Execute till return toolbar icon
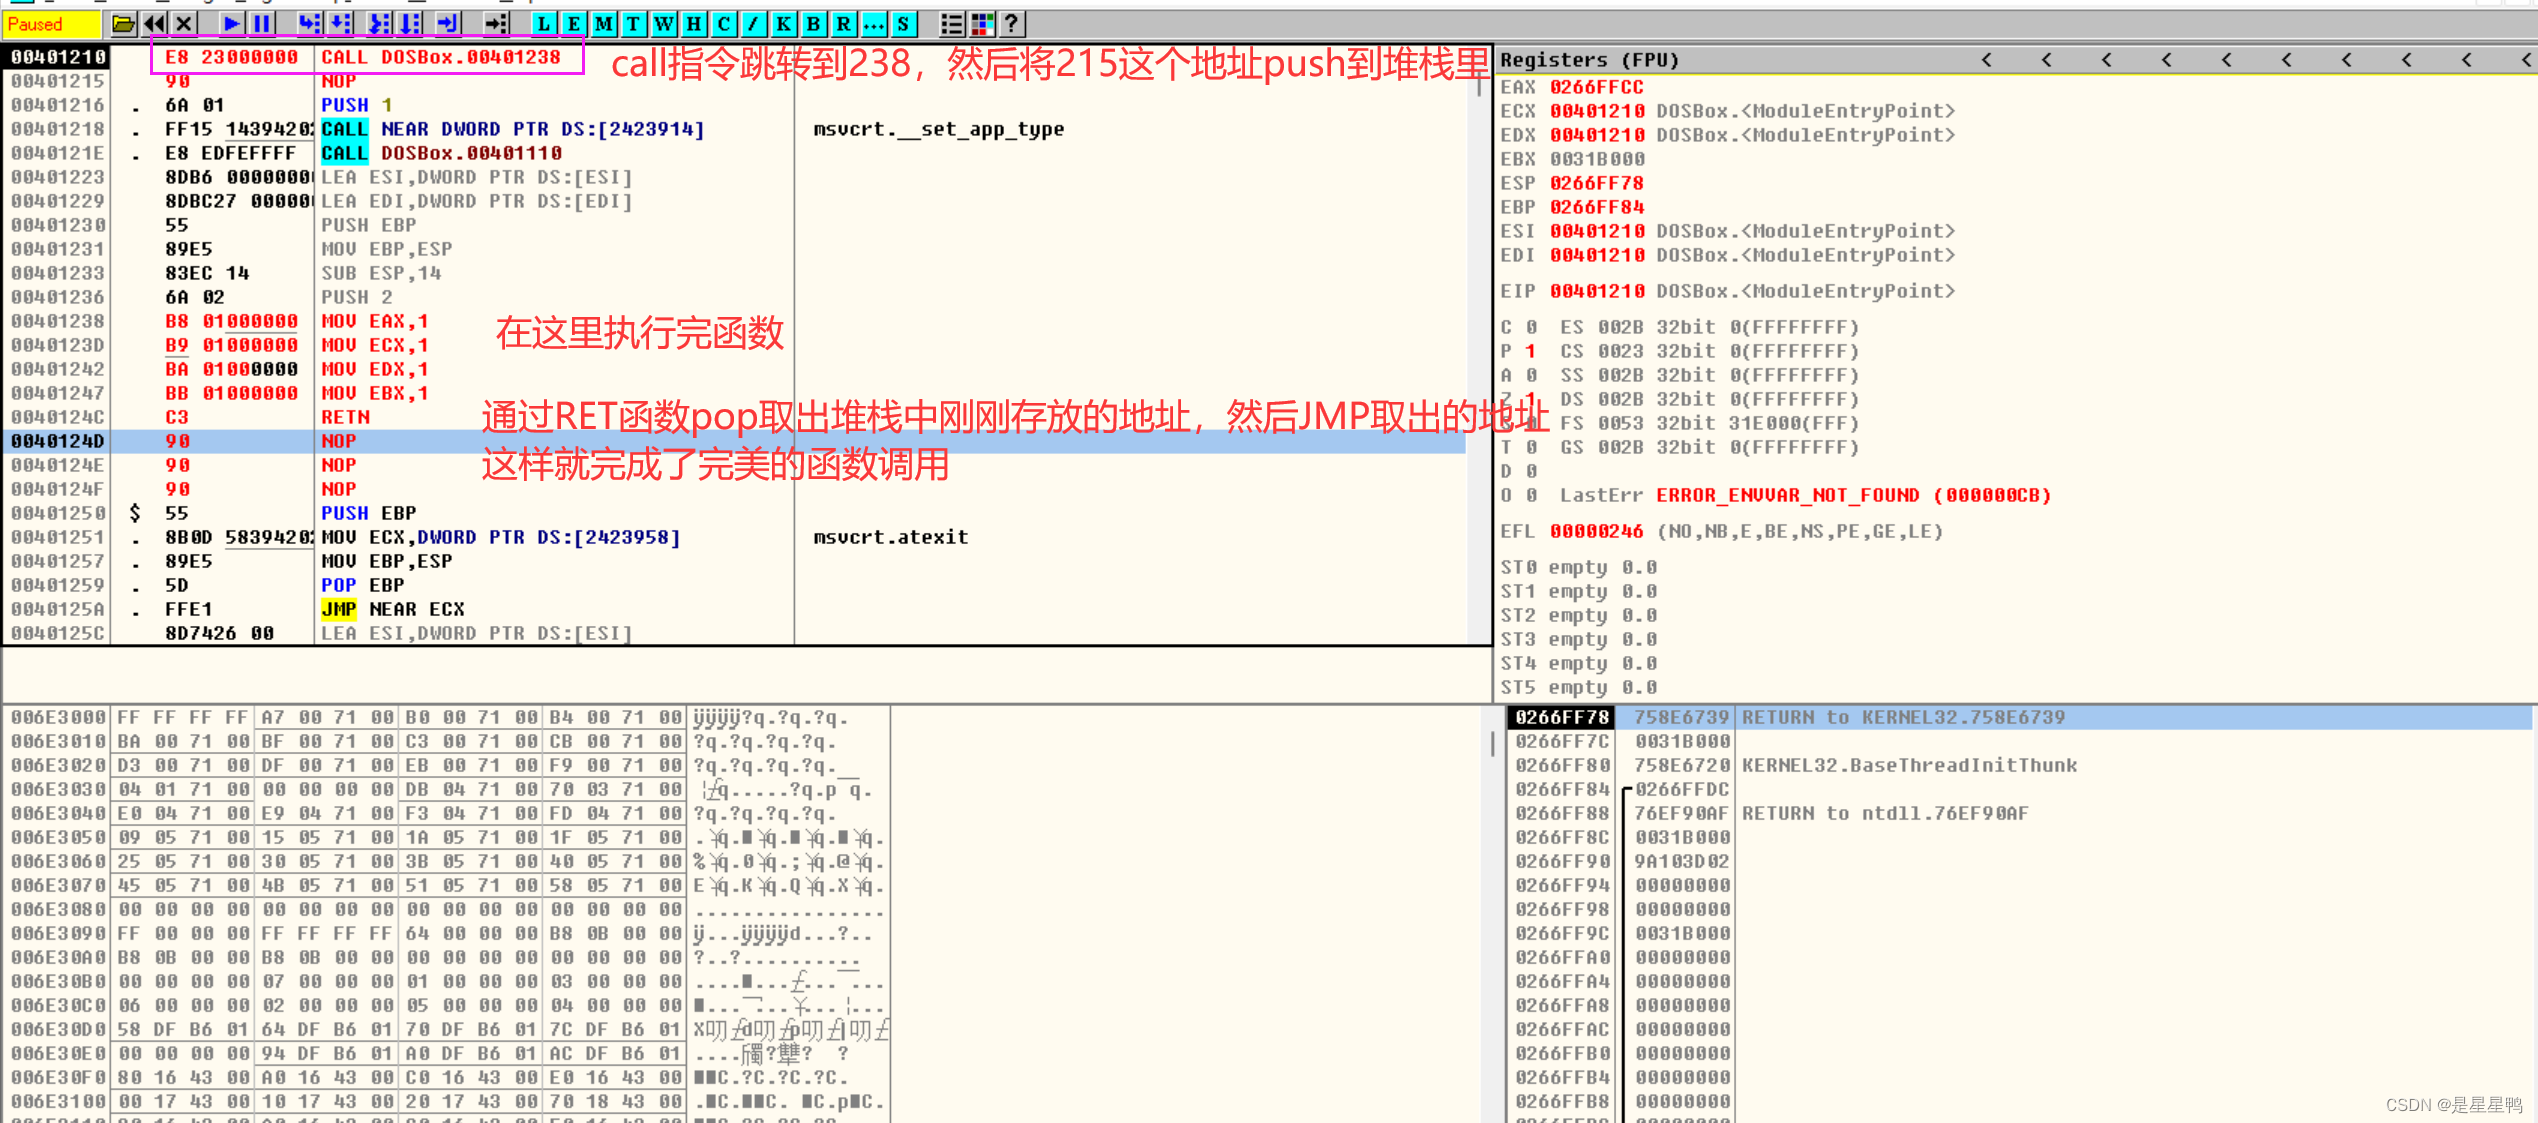Viewport: 2538px width, 1123px height. click(447, 23)
